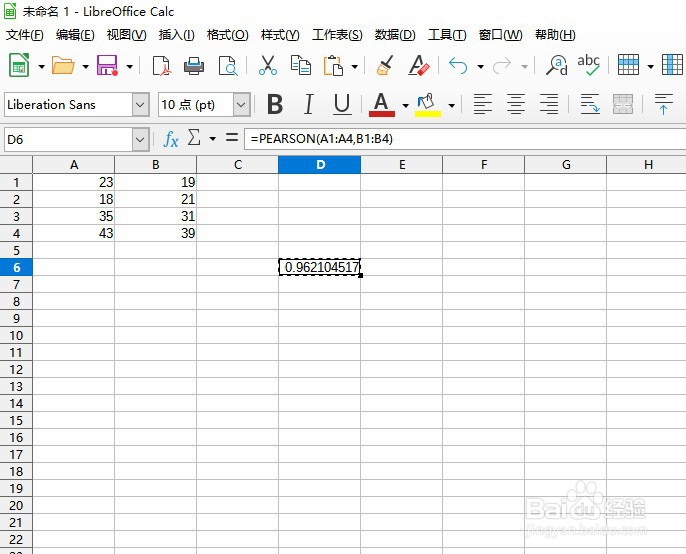The image size is (686, 554).
Task: Run the abc spelling check
Action: (588, 65)
